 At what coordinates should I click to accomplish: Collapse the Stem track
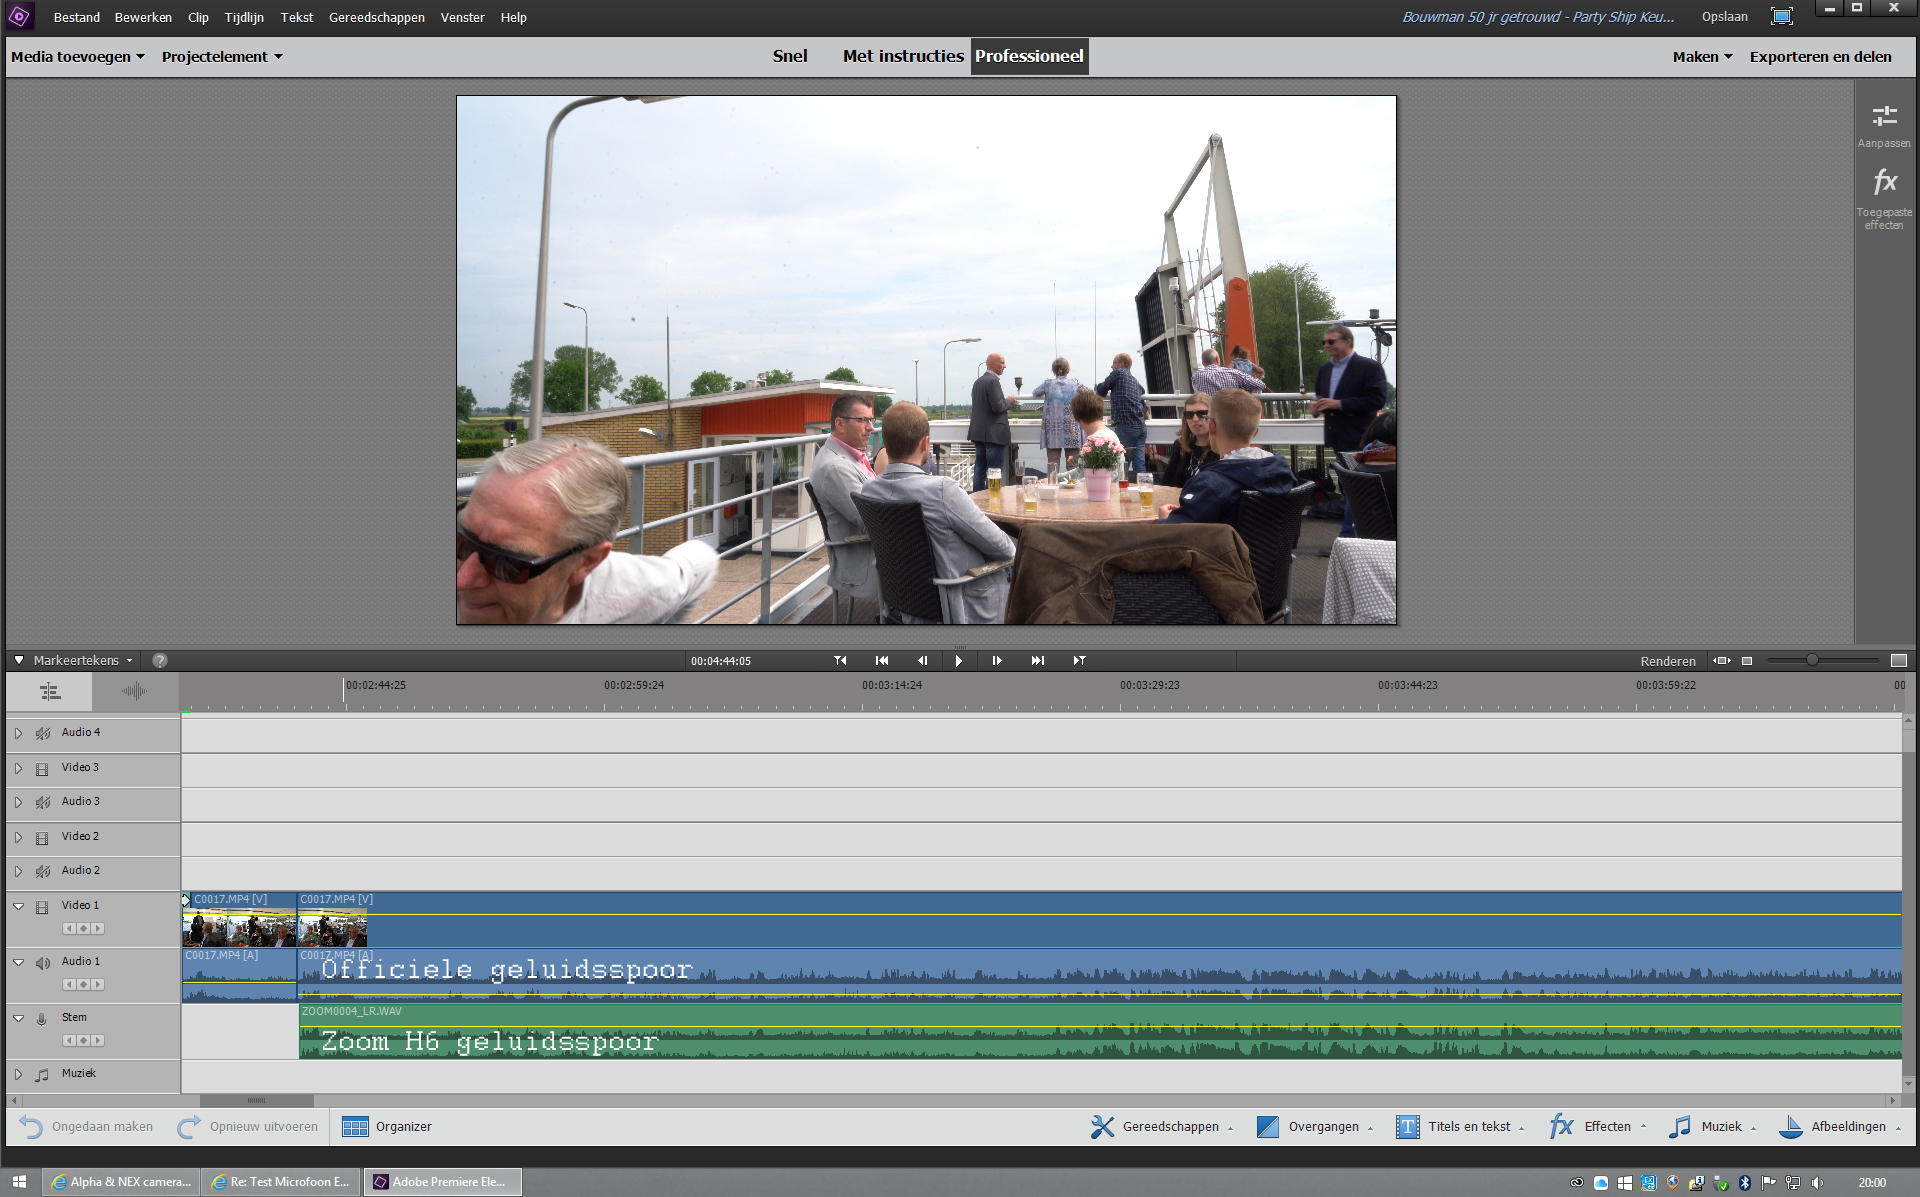(x=18, y=1018)
